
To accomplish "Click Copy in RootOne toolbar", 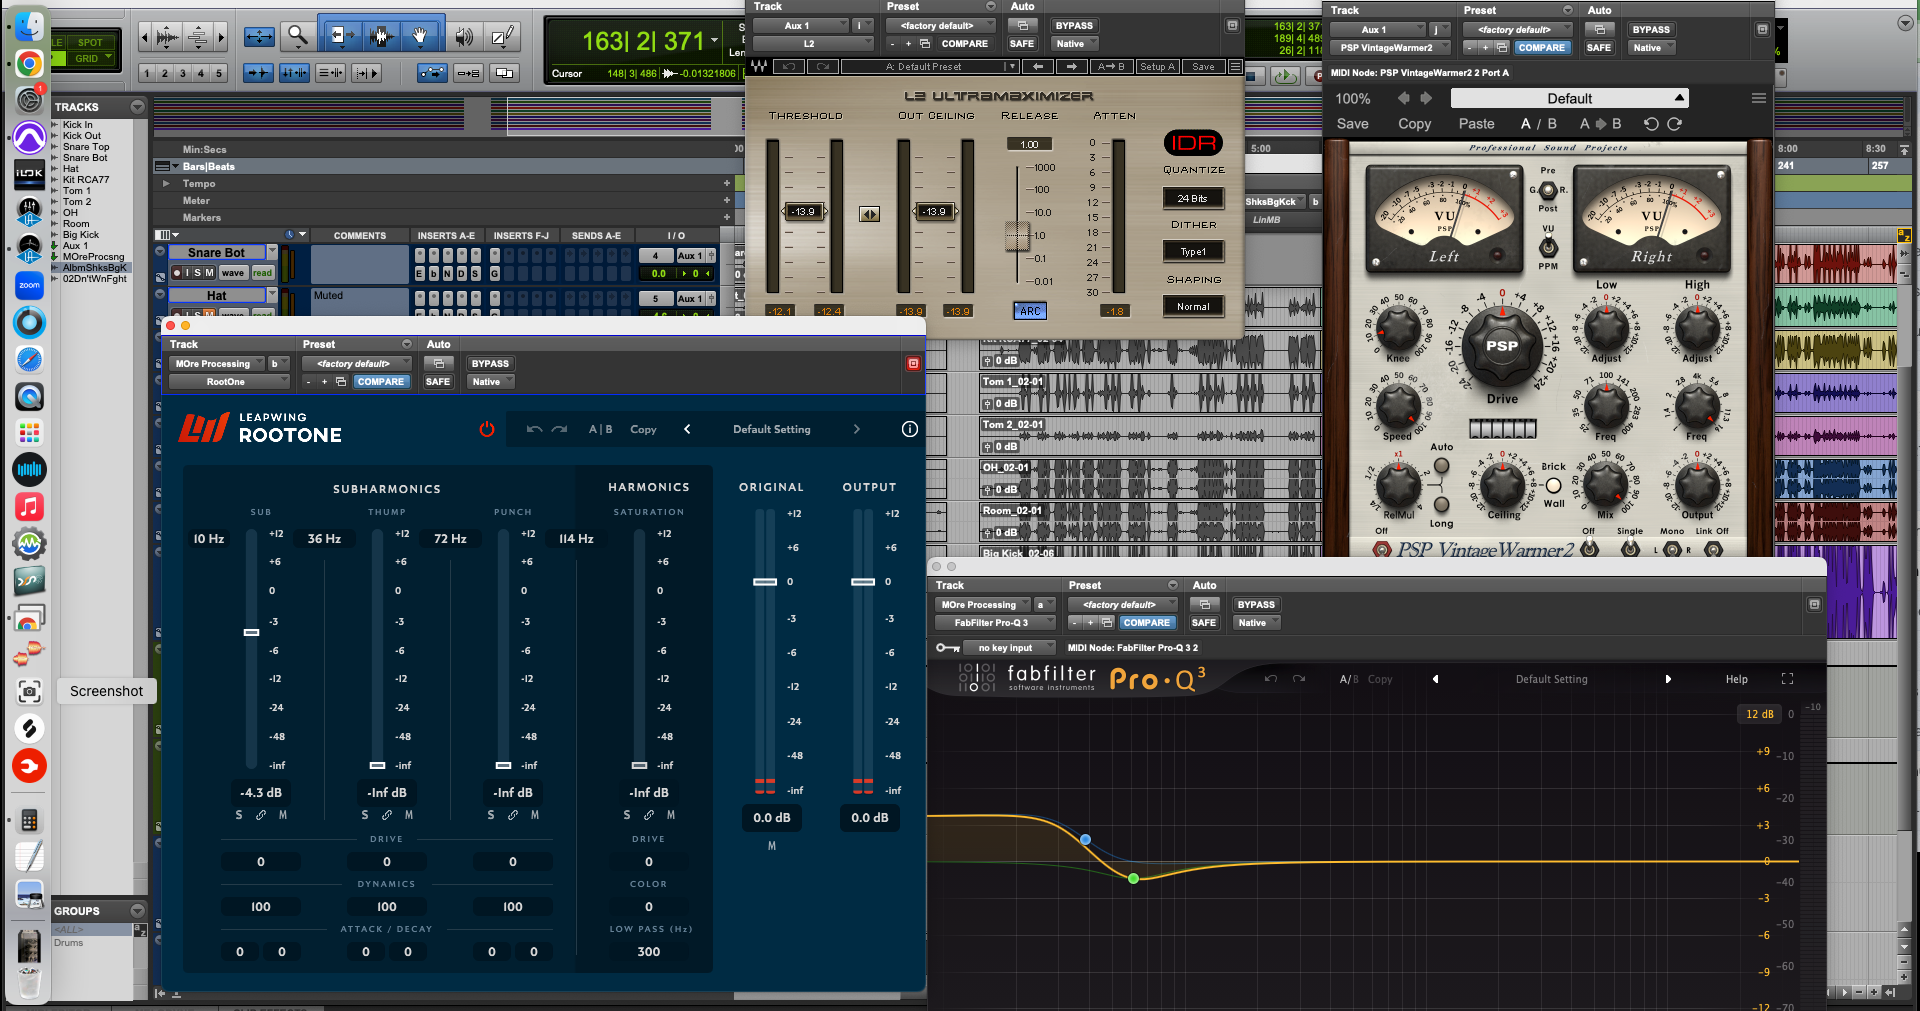I will coord(643,429).
